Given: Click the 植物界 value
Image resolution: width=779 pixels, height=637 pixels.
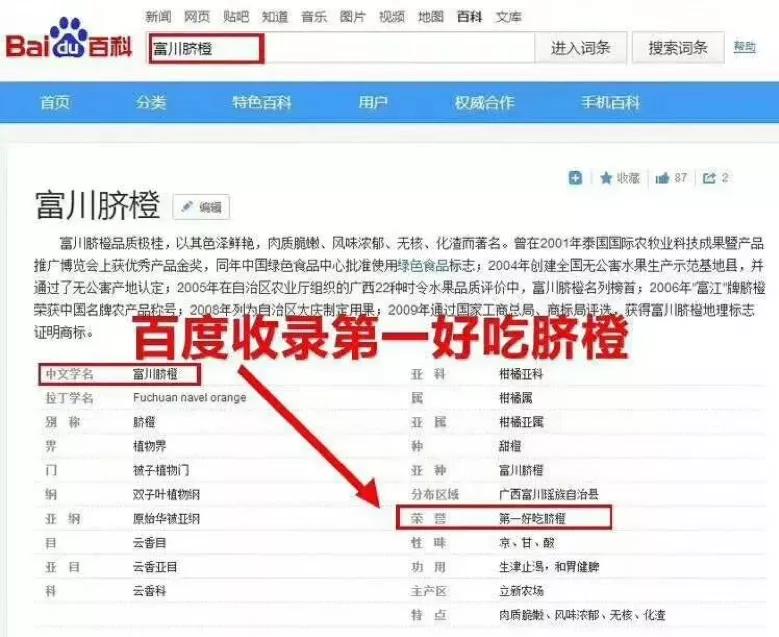Looking at the screenshot, I should pos(150,446).
